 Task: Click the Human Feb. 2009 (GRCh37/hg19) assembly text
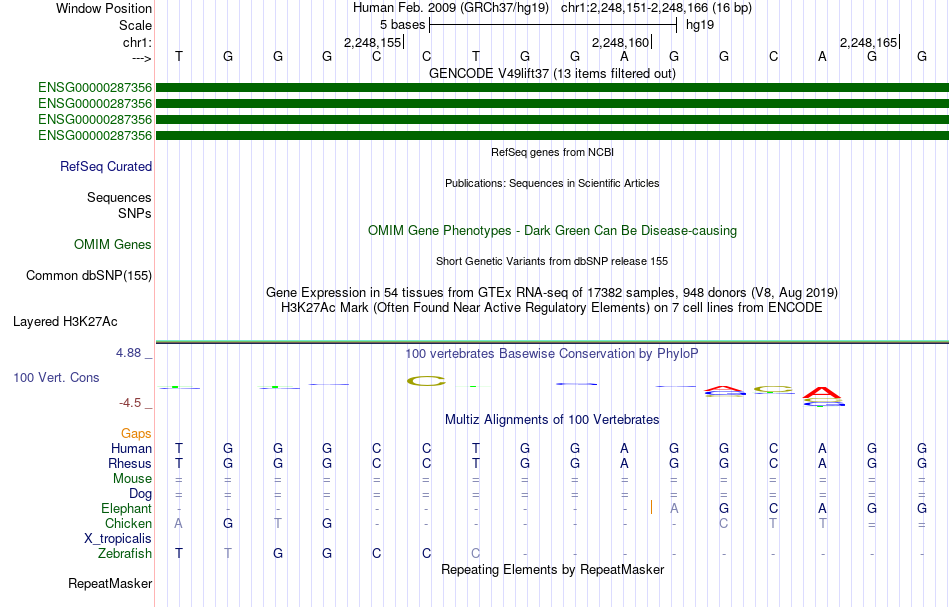pyautogui.click(x=451, y=8)
